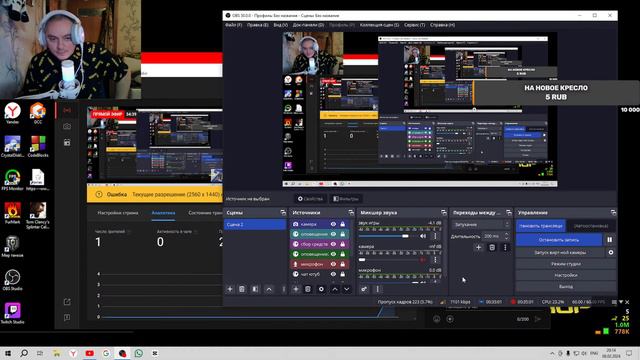Switch to Настройки стрима tab in YouTube Studio

118,213
